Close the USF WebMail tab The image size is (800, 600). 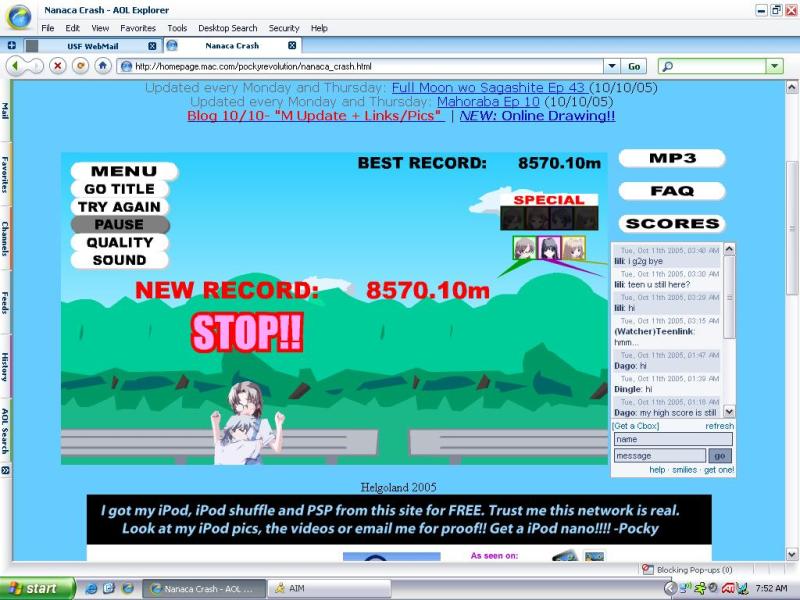pyautogui.click(x=152, y=46)
